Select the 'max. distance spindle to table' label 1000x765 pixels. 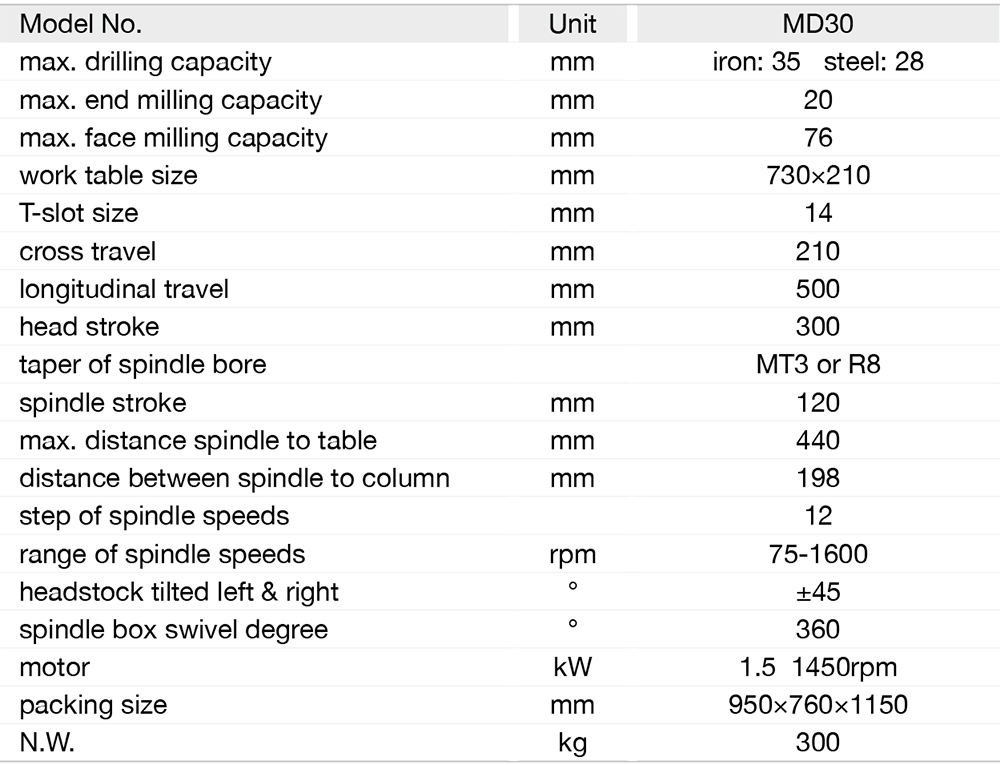[x=198, y=440]
